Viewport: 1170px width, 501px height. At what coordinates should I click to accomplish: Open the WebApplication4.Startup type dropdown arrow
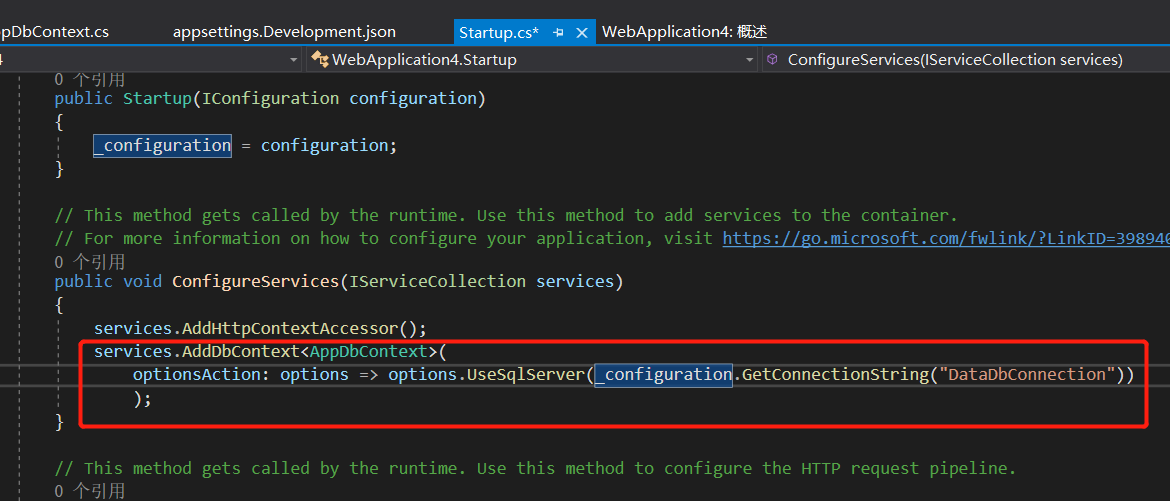[750, 60]
